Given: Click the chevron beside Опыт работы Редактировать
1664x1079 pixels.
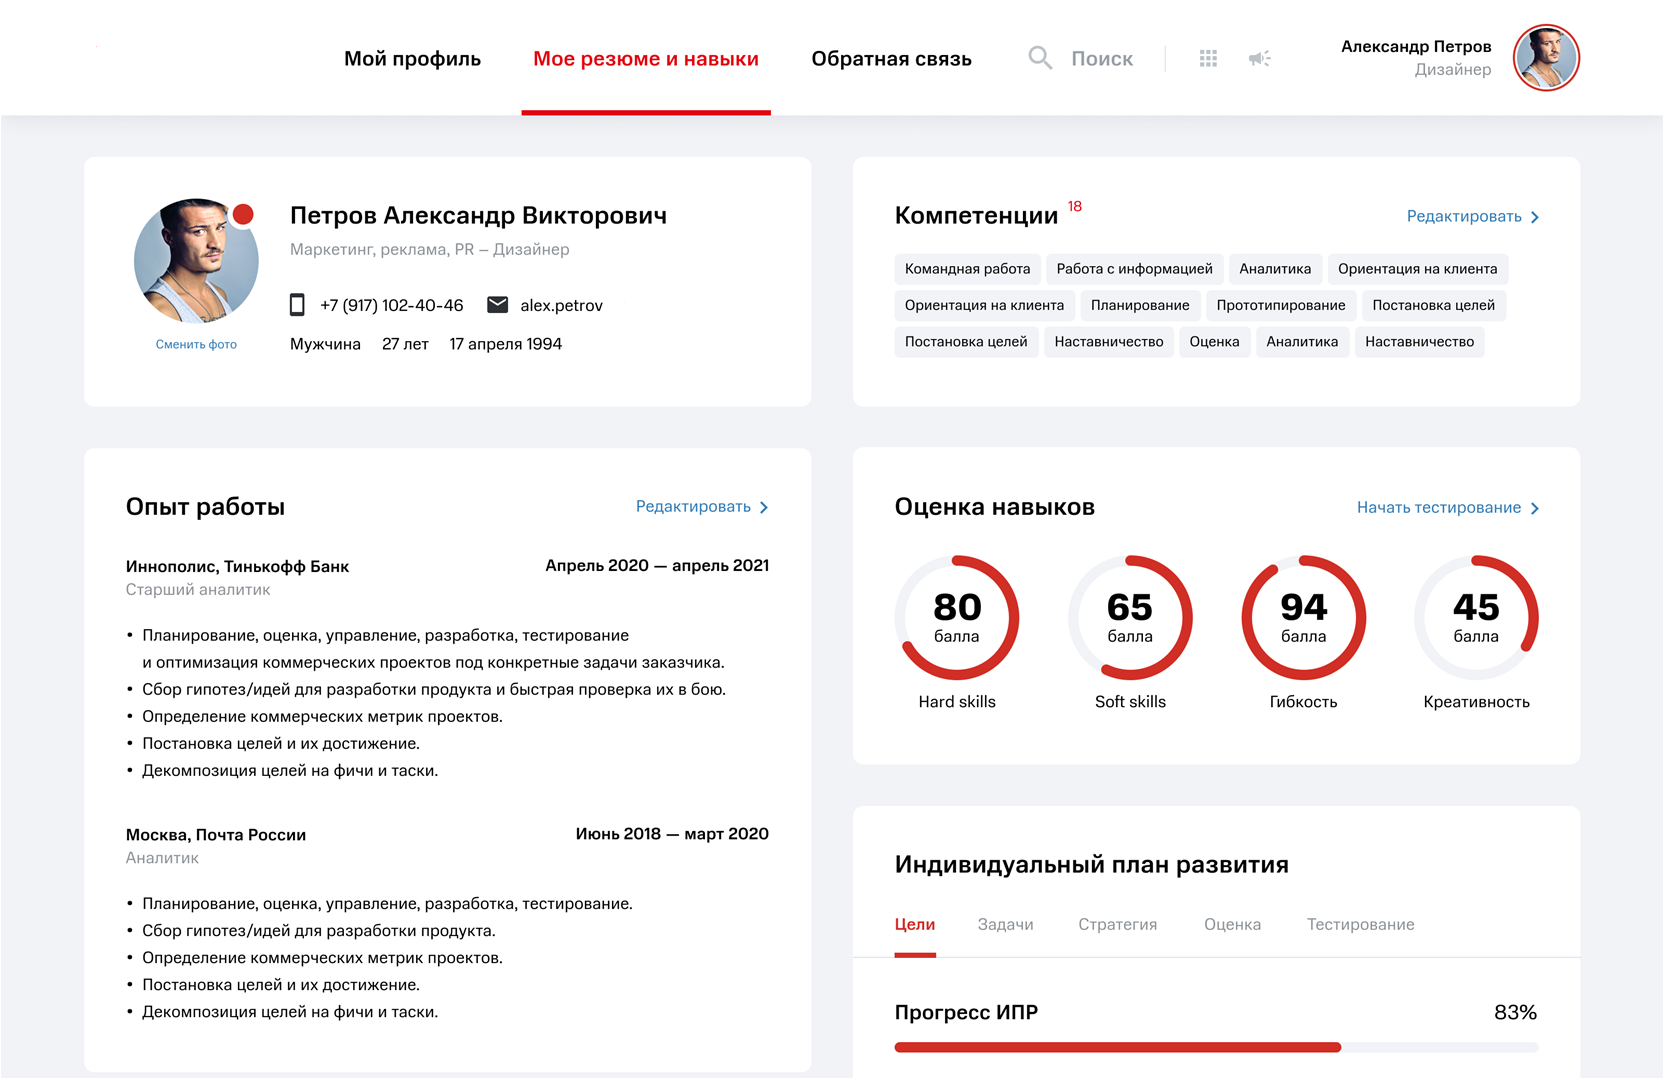Looking at the screenshot, I should (764, 508).
